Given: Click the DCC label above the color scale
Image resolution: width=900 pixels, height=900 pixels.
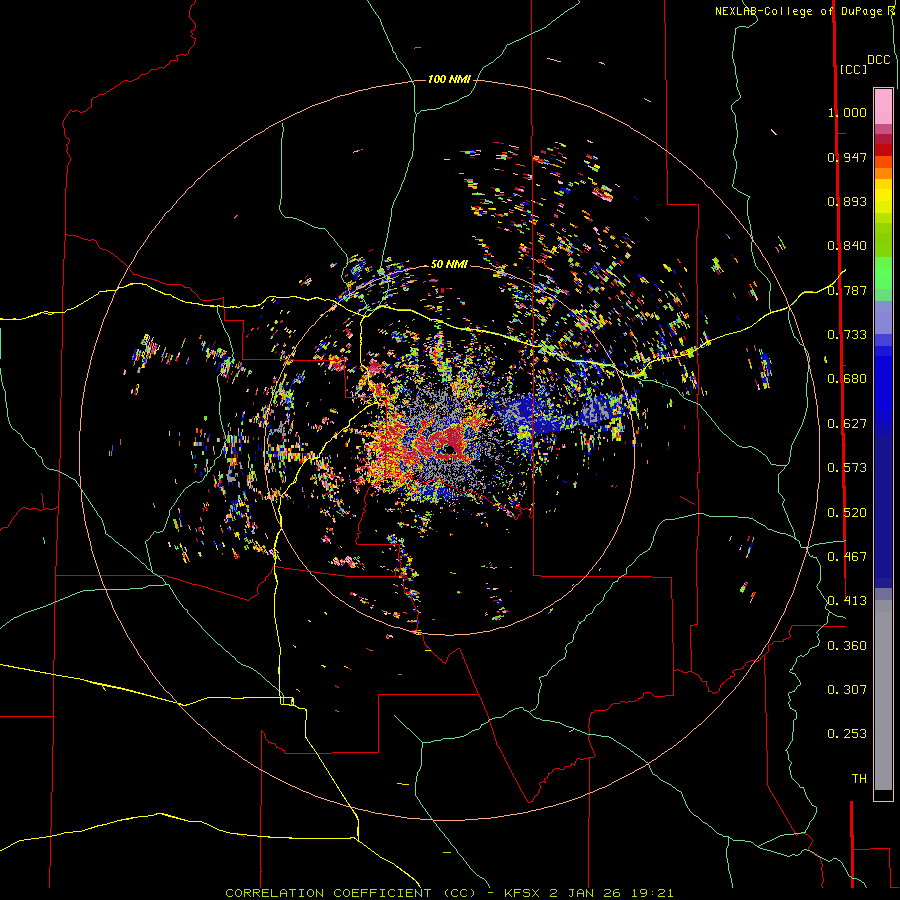Looking at the screenshot, I should pyautogui.click(x=878, y=60).
